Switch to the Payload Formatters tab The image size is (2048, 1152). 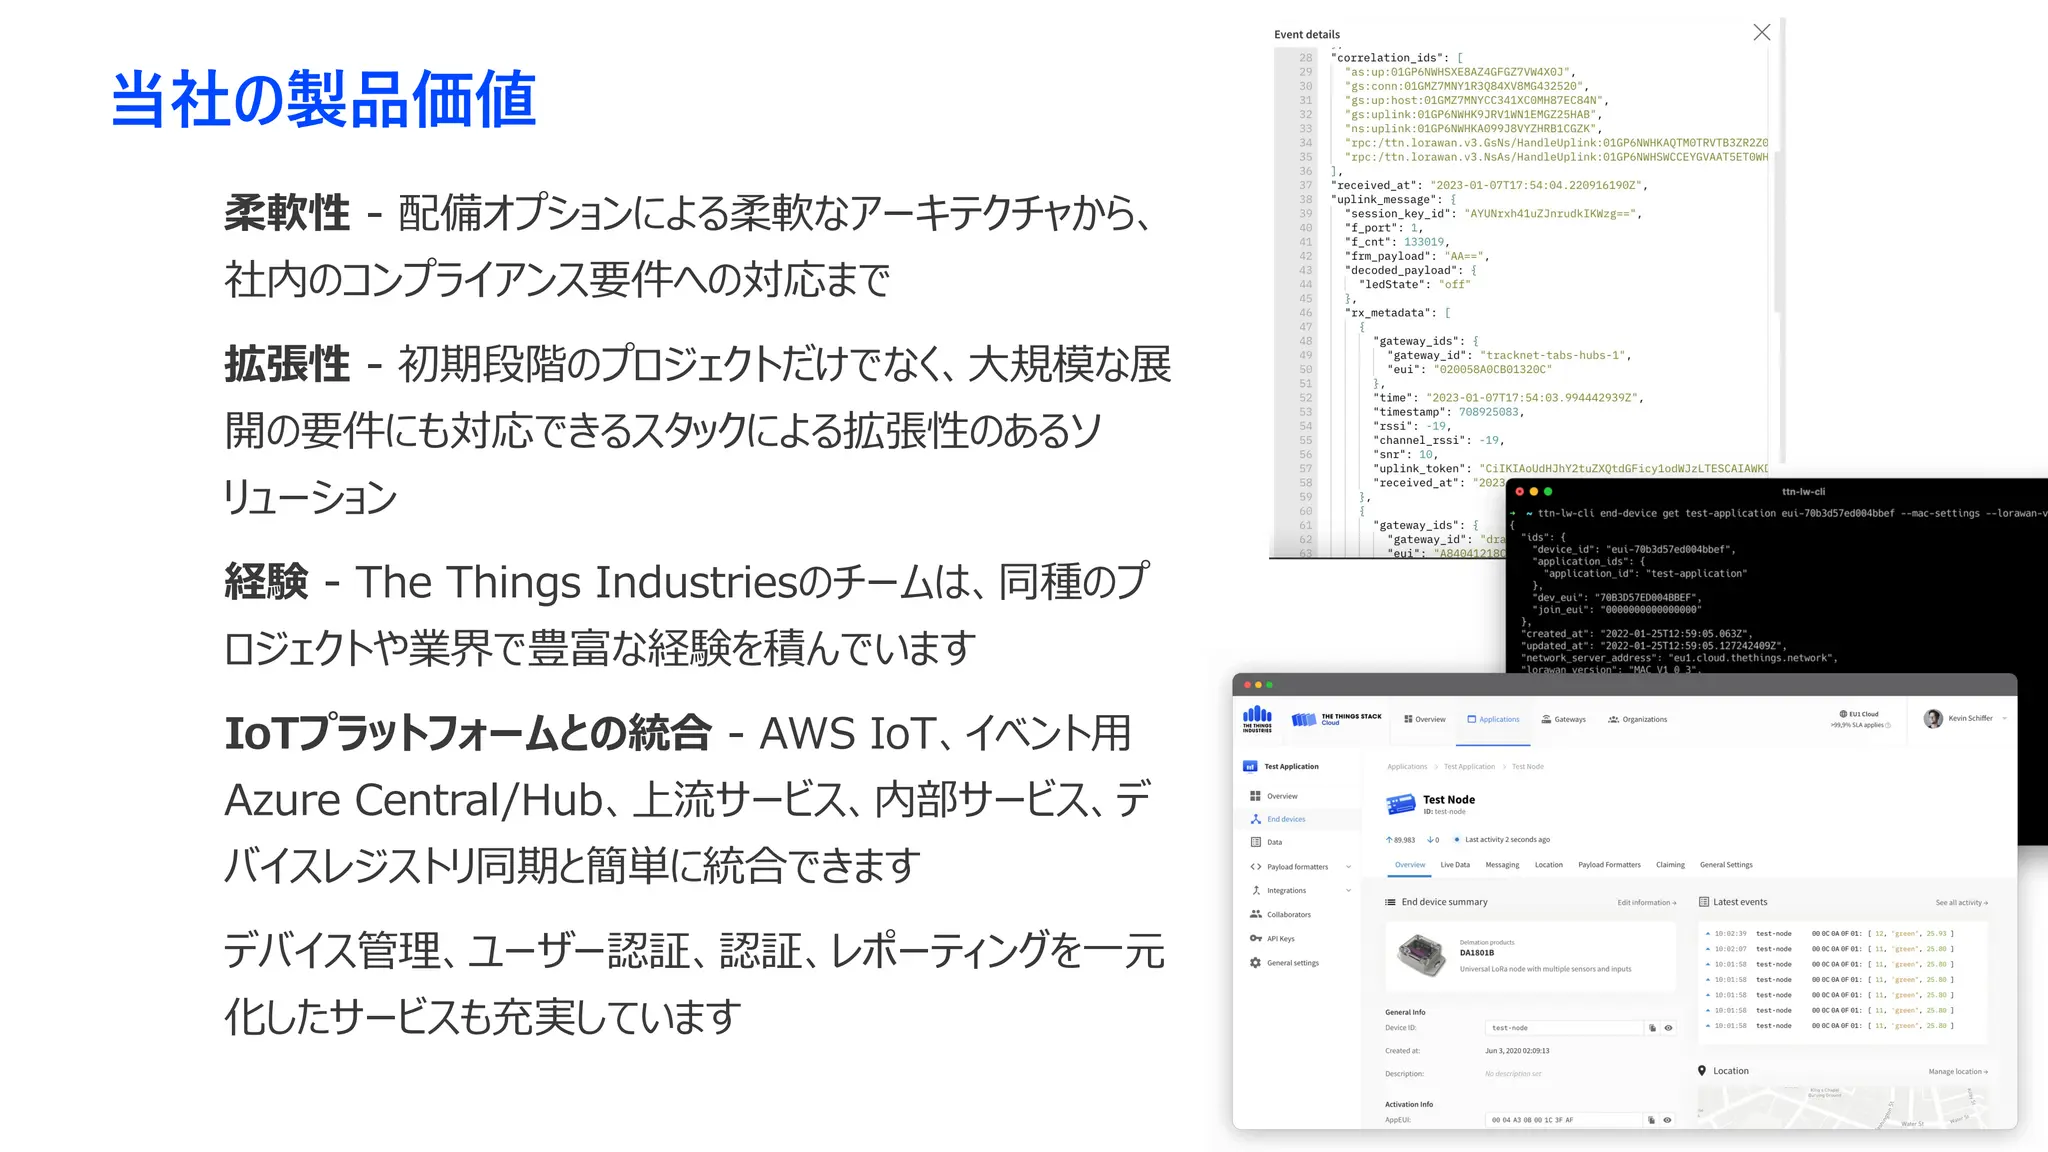[x=1609, y=865]
